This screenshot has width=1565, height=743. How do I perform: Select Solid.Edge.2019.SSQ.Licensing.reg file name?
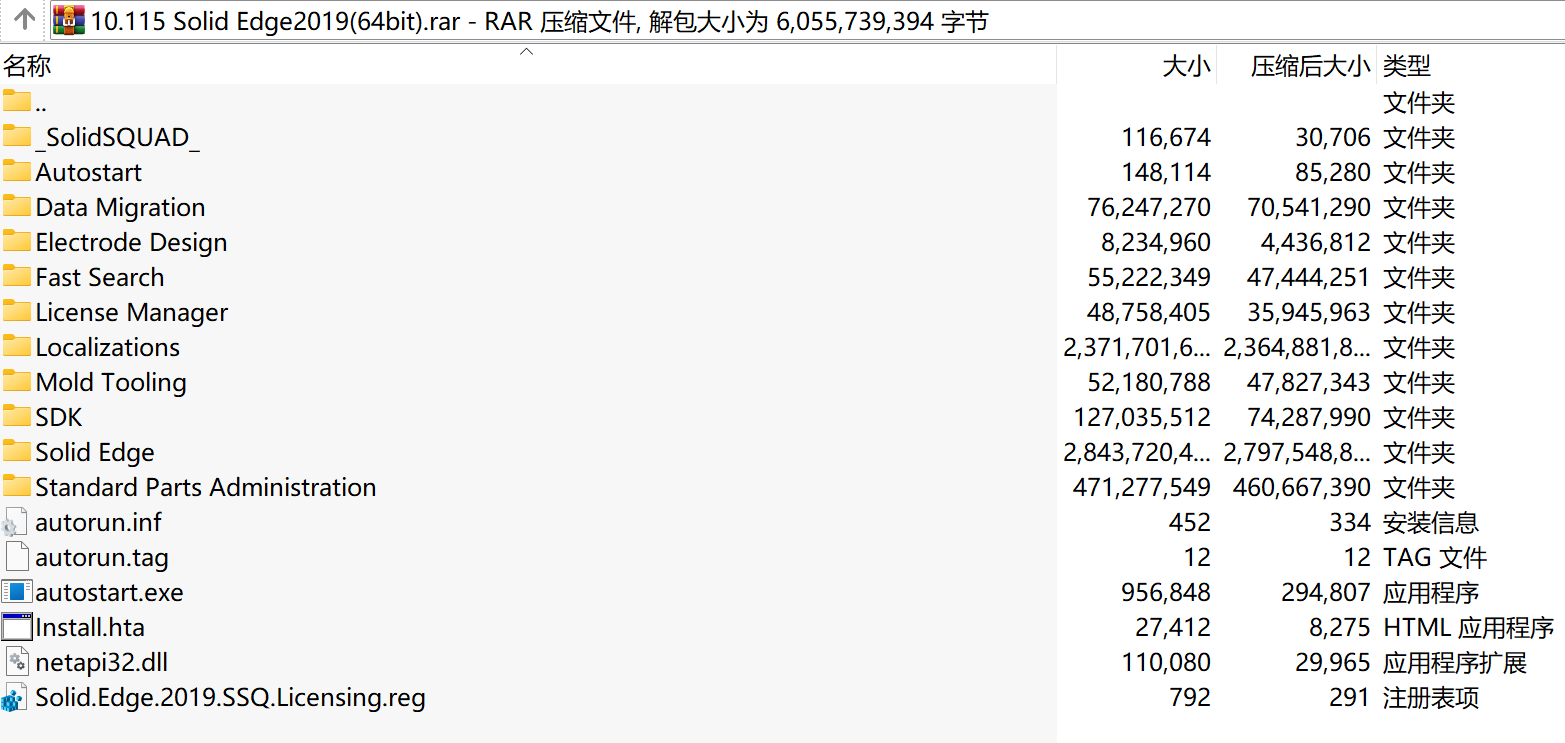(231, 697)
